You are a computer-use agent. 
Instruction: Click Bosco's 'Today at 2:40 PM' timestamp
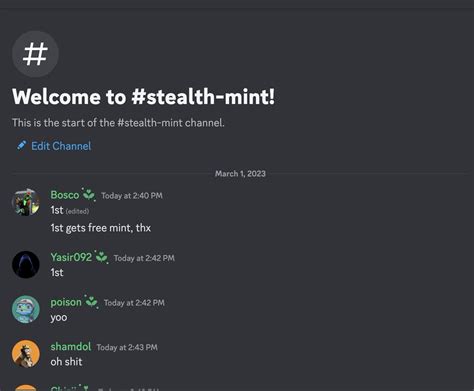pyautogui.click(x=132, y=196)
